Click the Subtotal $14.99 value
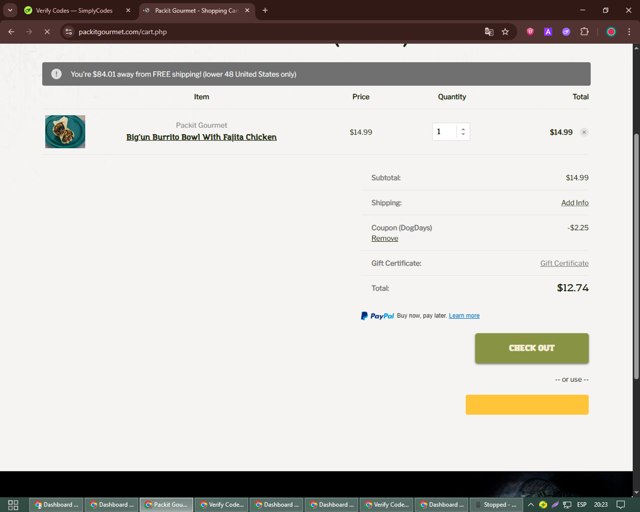 coord(577,178)
